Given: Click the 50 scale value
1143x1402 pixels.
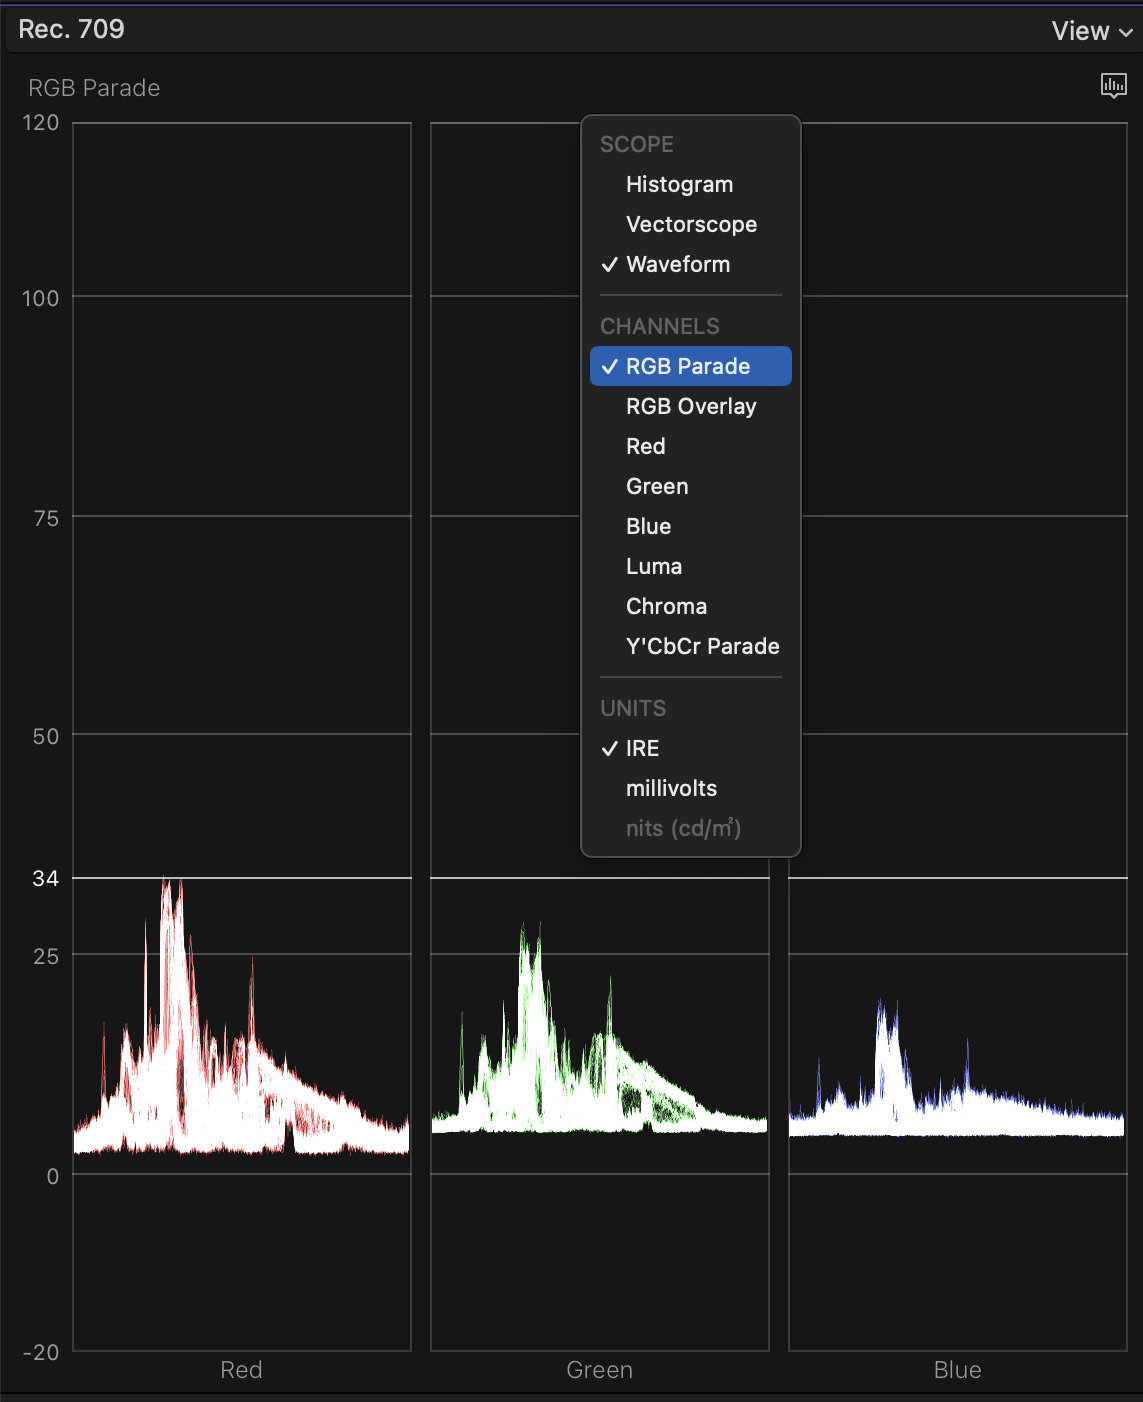Looking at the screenshot, I should click(x=46, y=736).
